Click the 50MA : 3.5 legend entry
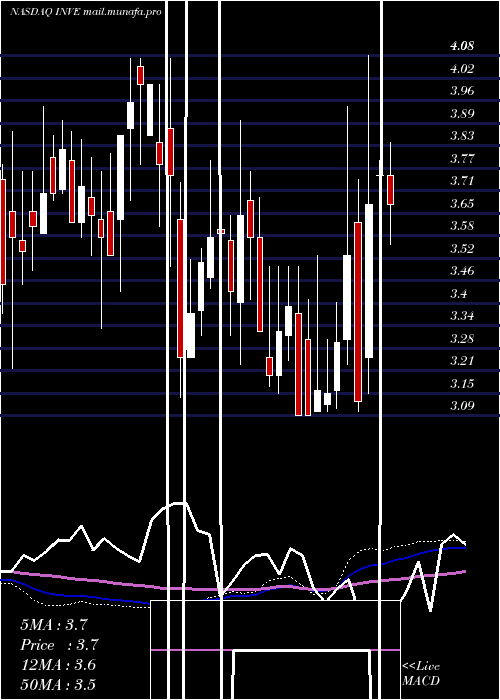The image size is (500, 700). pyautogui.click(x=58, y=685)
